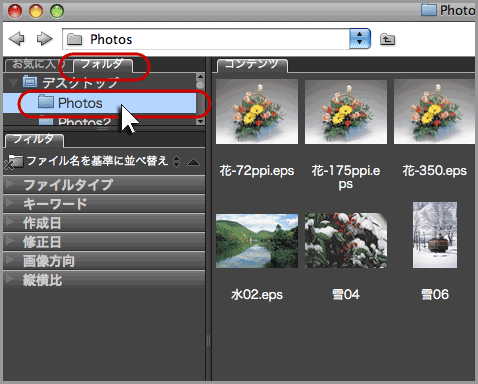Screen dimensions: 478x384
Task: Click folder icon in window title
Action: point(429,9)
